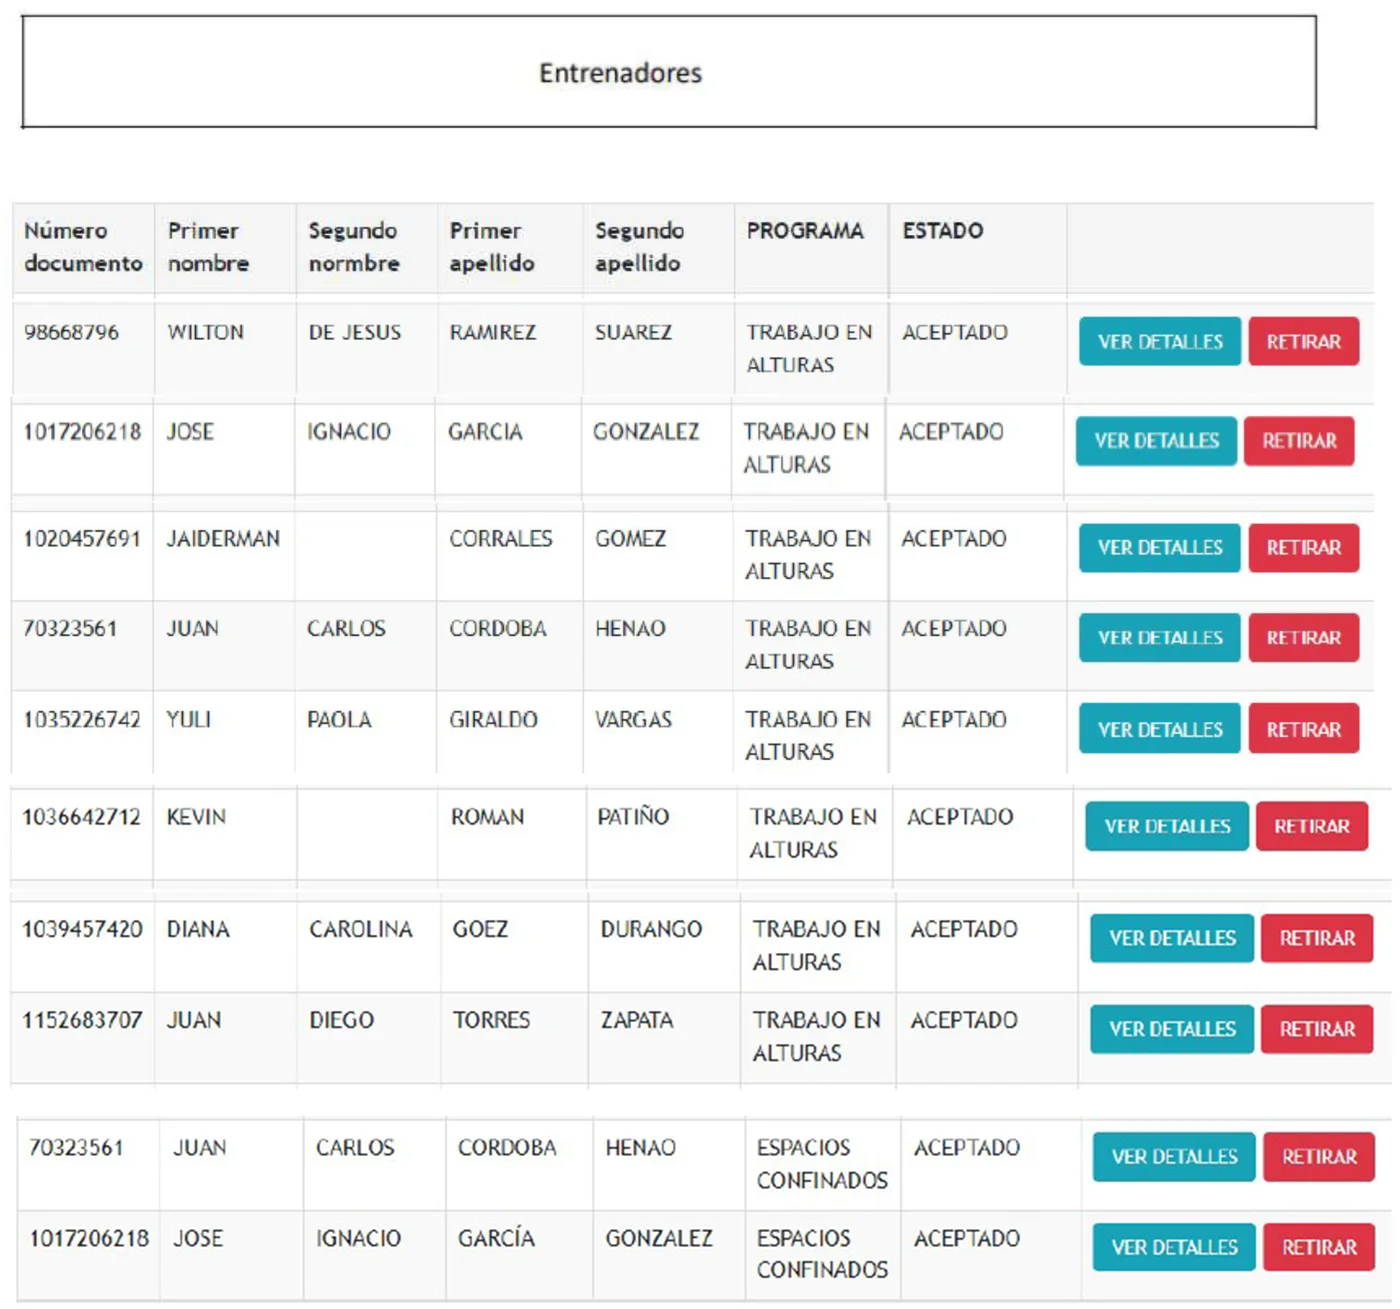View details for JOSE GARCIA, TRABAJO EN ALTURAS
This screenshot has width=1400, height=1309.
click(1156, 441)
